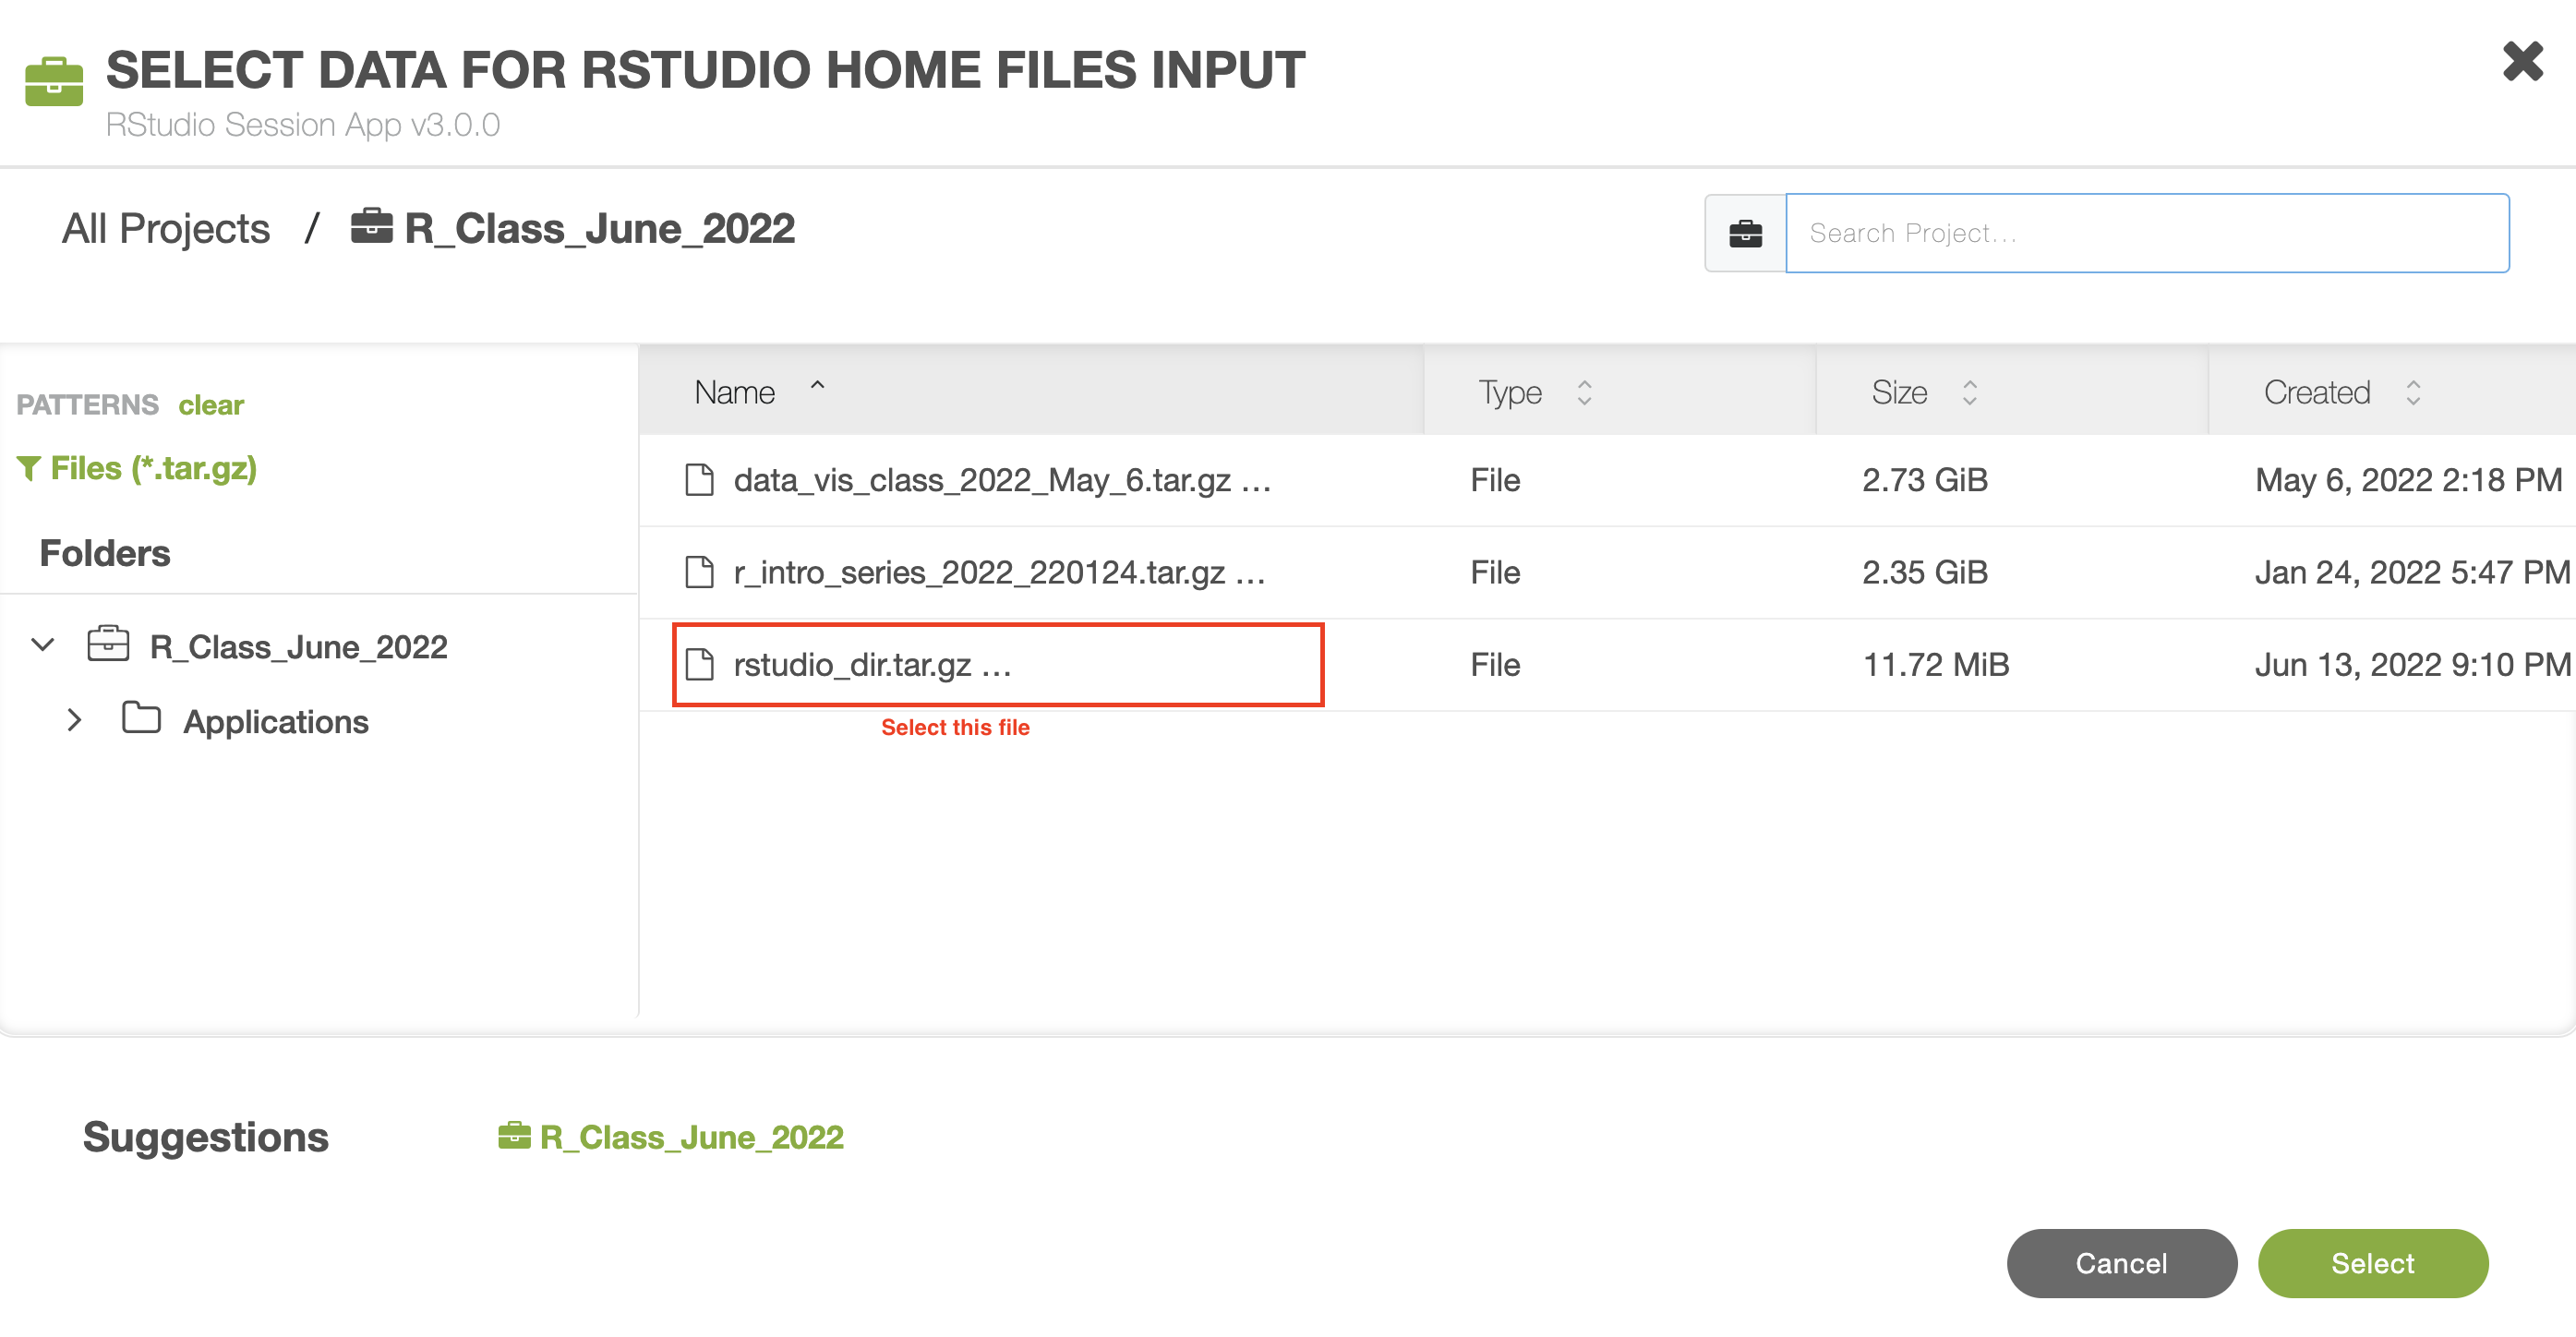The height and width of the screenshot is (1337, 2576).
Task: Sort the file list by Size
Action: (x=1968, y=392)
